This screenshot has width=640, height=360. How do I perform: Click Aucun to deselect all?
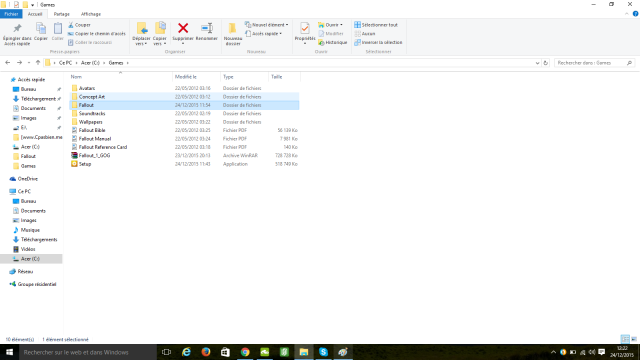[x=365, y=34]
